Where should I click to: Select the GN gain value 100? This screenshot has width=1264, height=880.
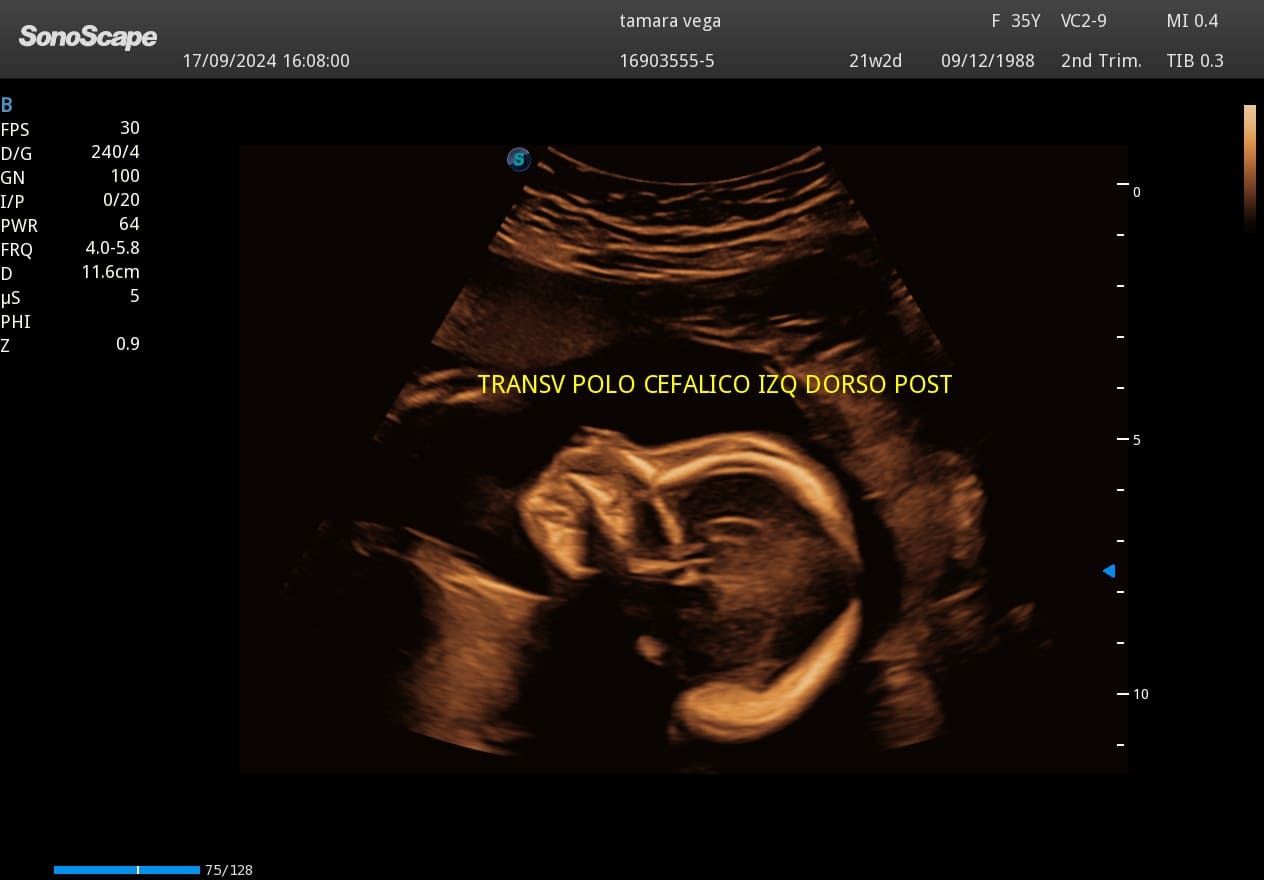tap(125, 177)
